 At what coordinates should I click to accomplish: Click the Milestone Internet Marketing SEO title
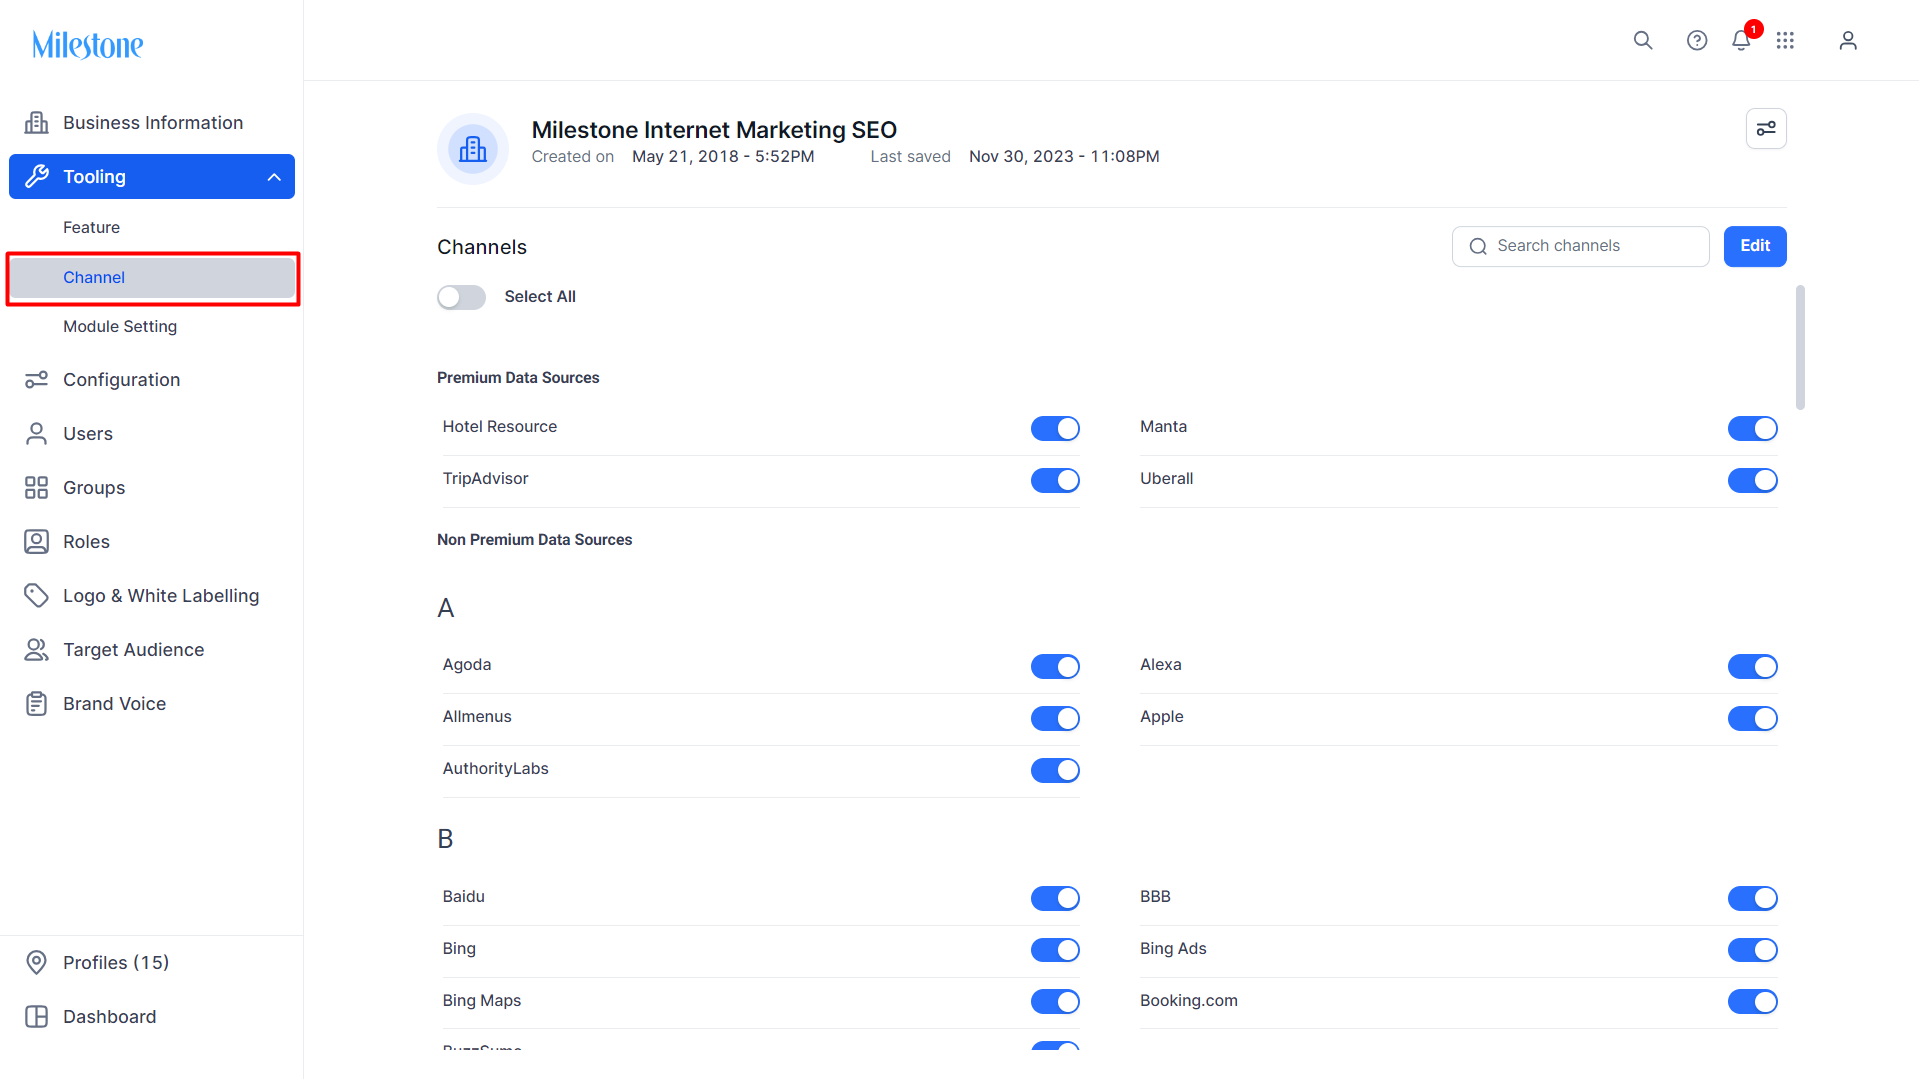pyautogui.click(x=714, y=130)
